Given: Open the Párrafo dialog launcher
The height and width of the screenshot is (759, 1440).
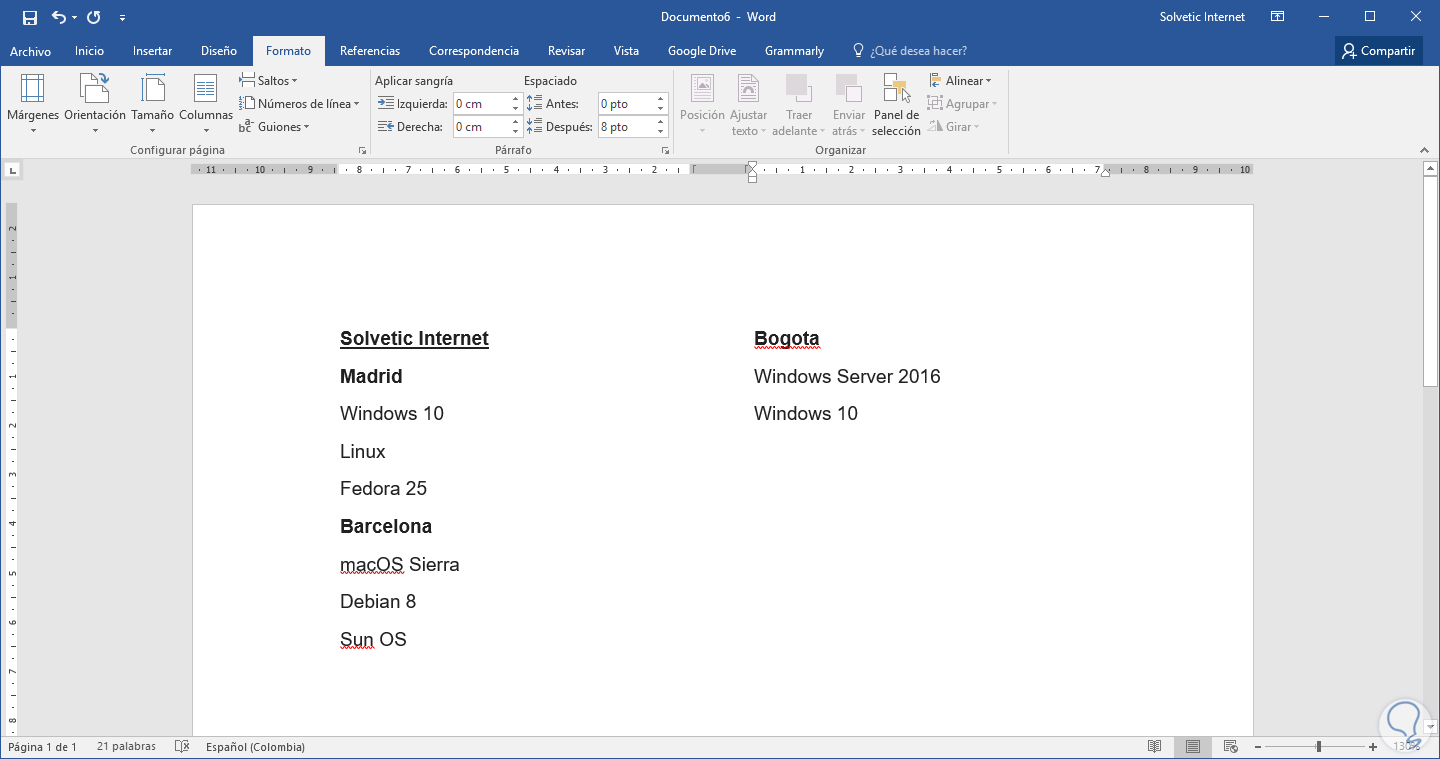Looking at the screenshot, I should [x=664, y=150].
